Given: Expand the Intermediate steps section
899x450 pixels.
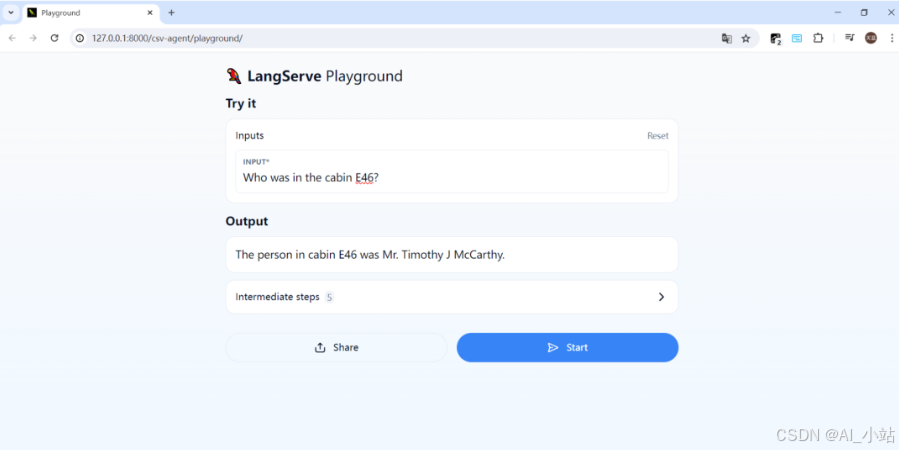Looking at the screenshot, I should coord(452,297).
